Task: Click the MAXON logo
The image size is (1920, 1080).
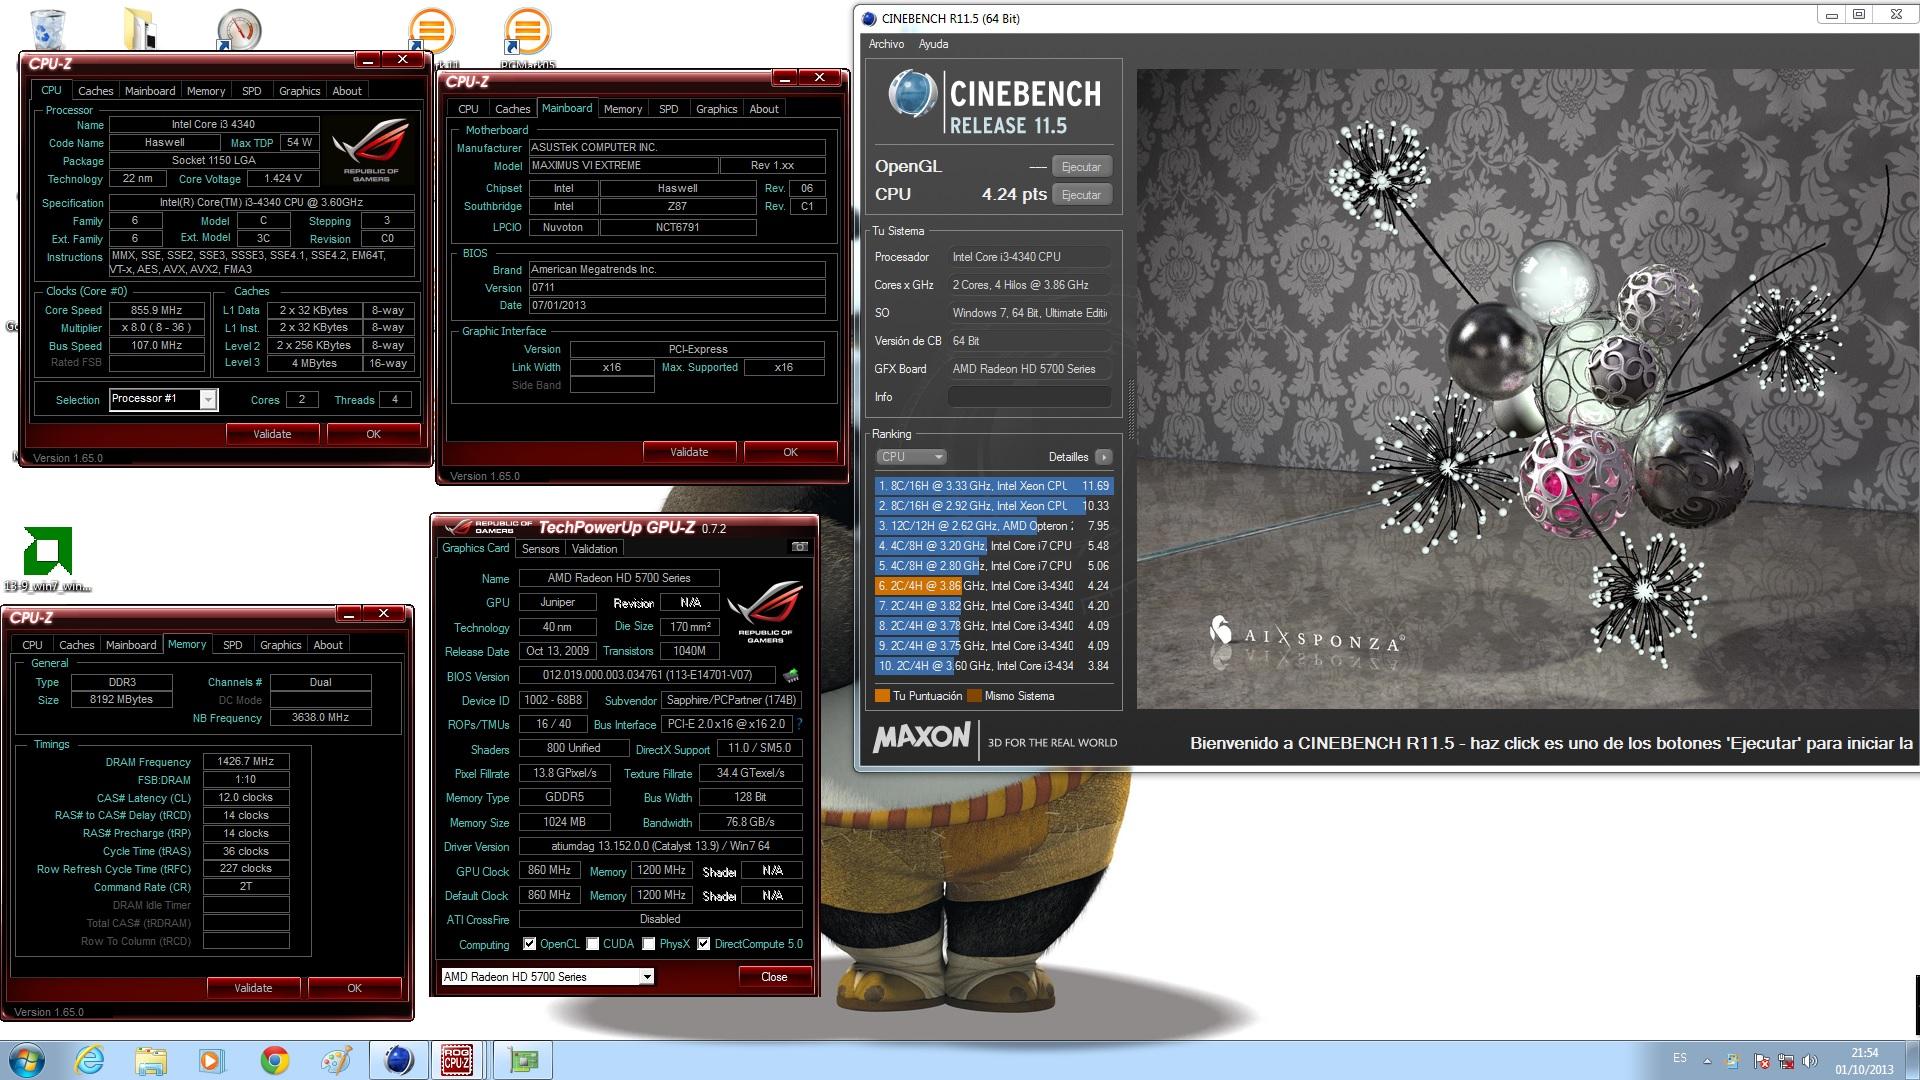Action: (x=921, y=738)
